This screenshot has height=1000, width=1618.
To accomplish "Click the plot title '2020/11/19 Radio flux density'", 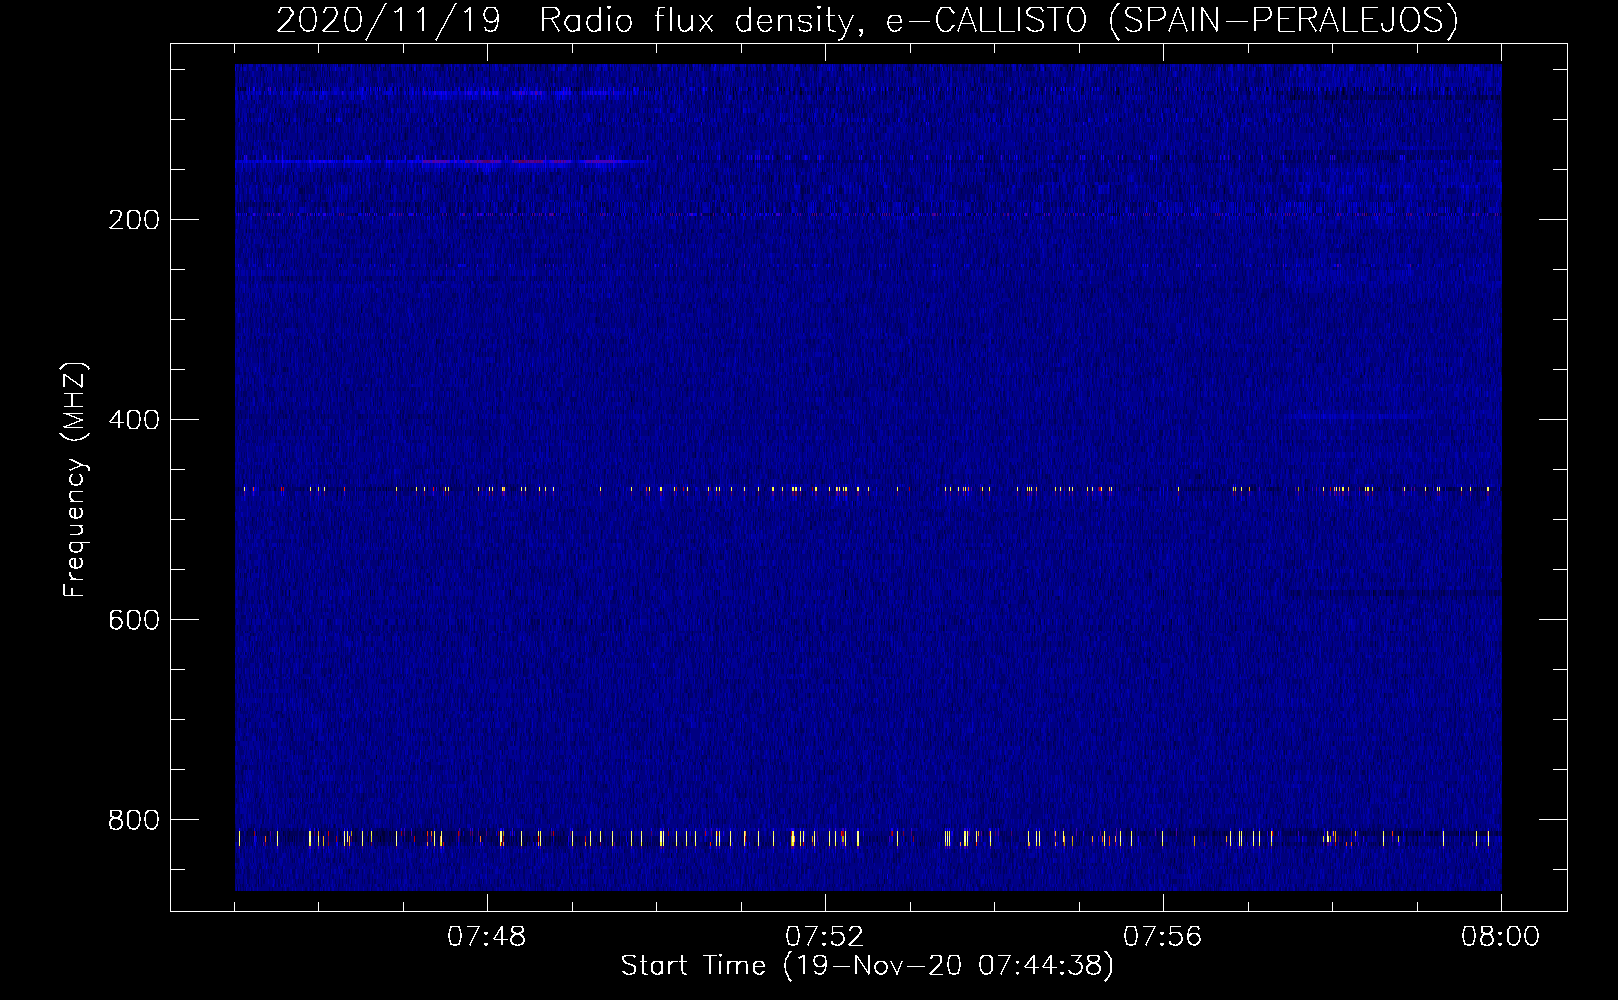I will pyautogui.click(x=867, y=20).
